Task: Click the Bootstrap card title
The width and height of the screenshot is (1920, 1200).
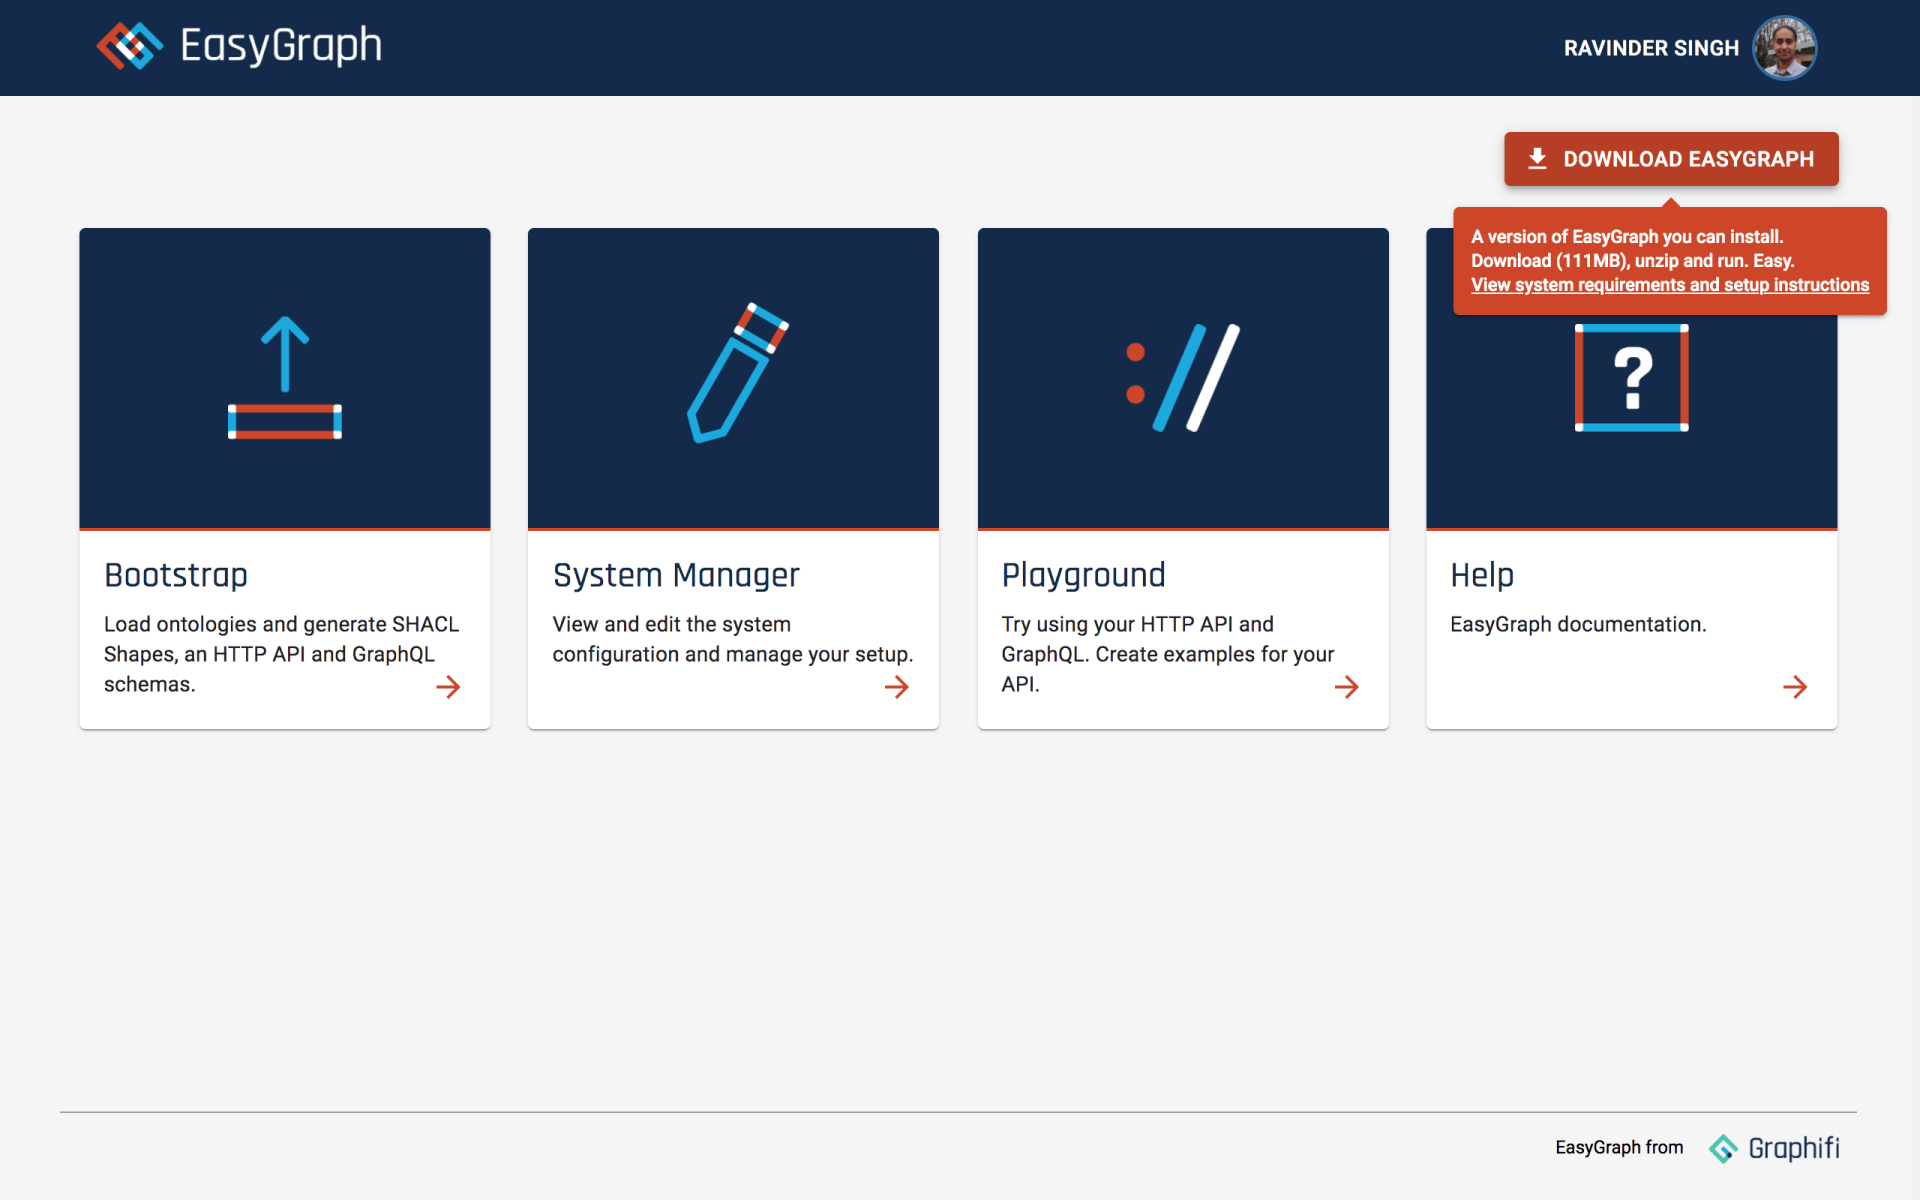Action: tap(176, 575)
